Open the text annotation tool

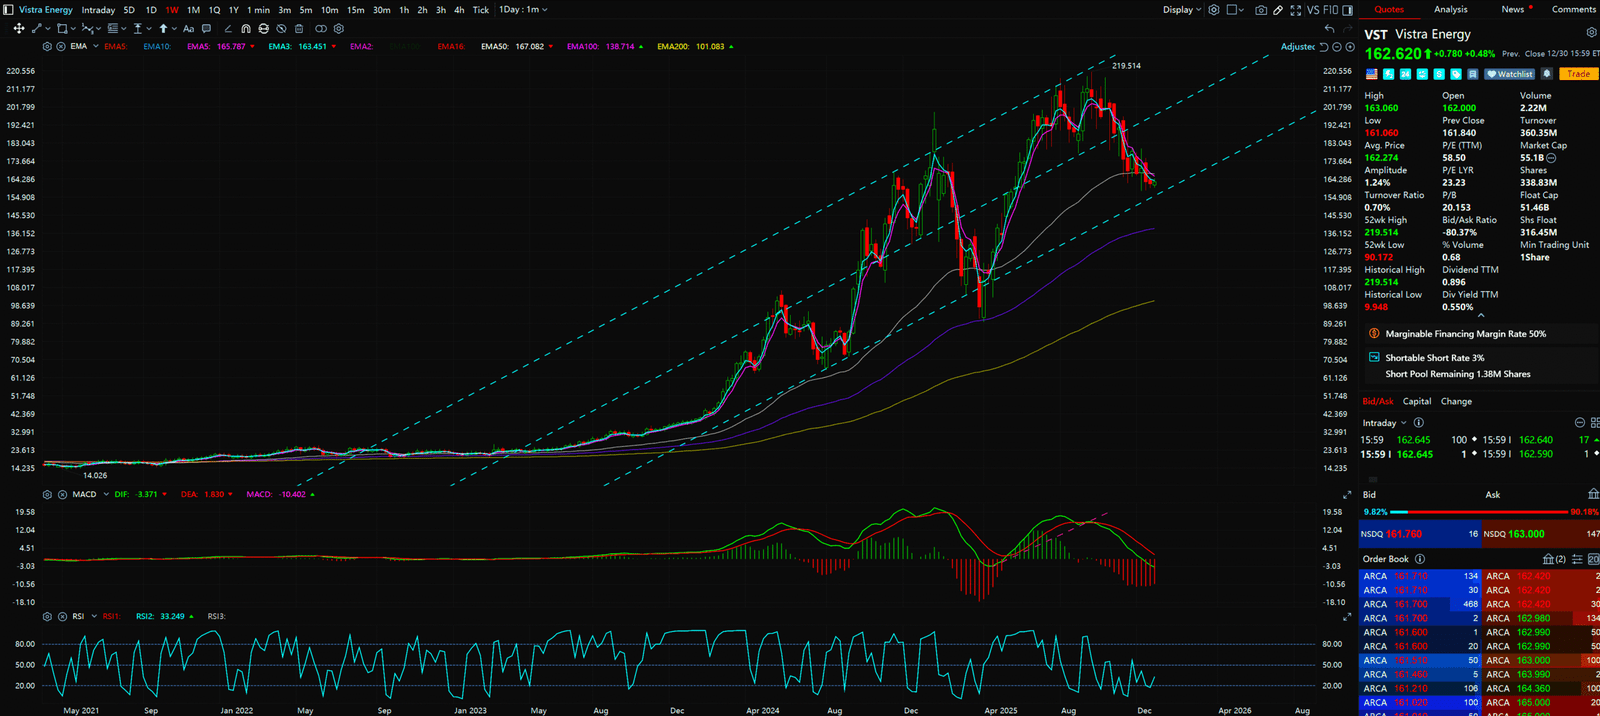[x=188, y=29]
